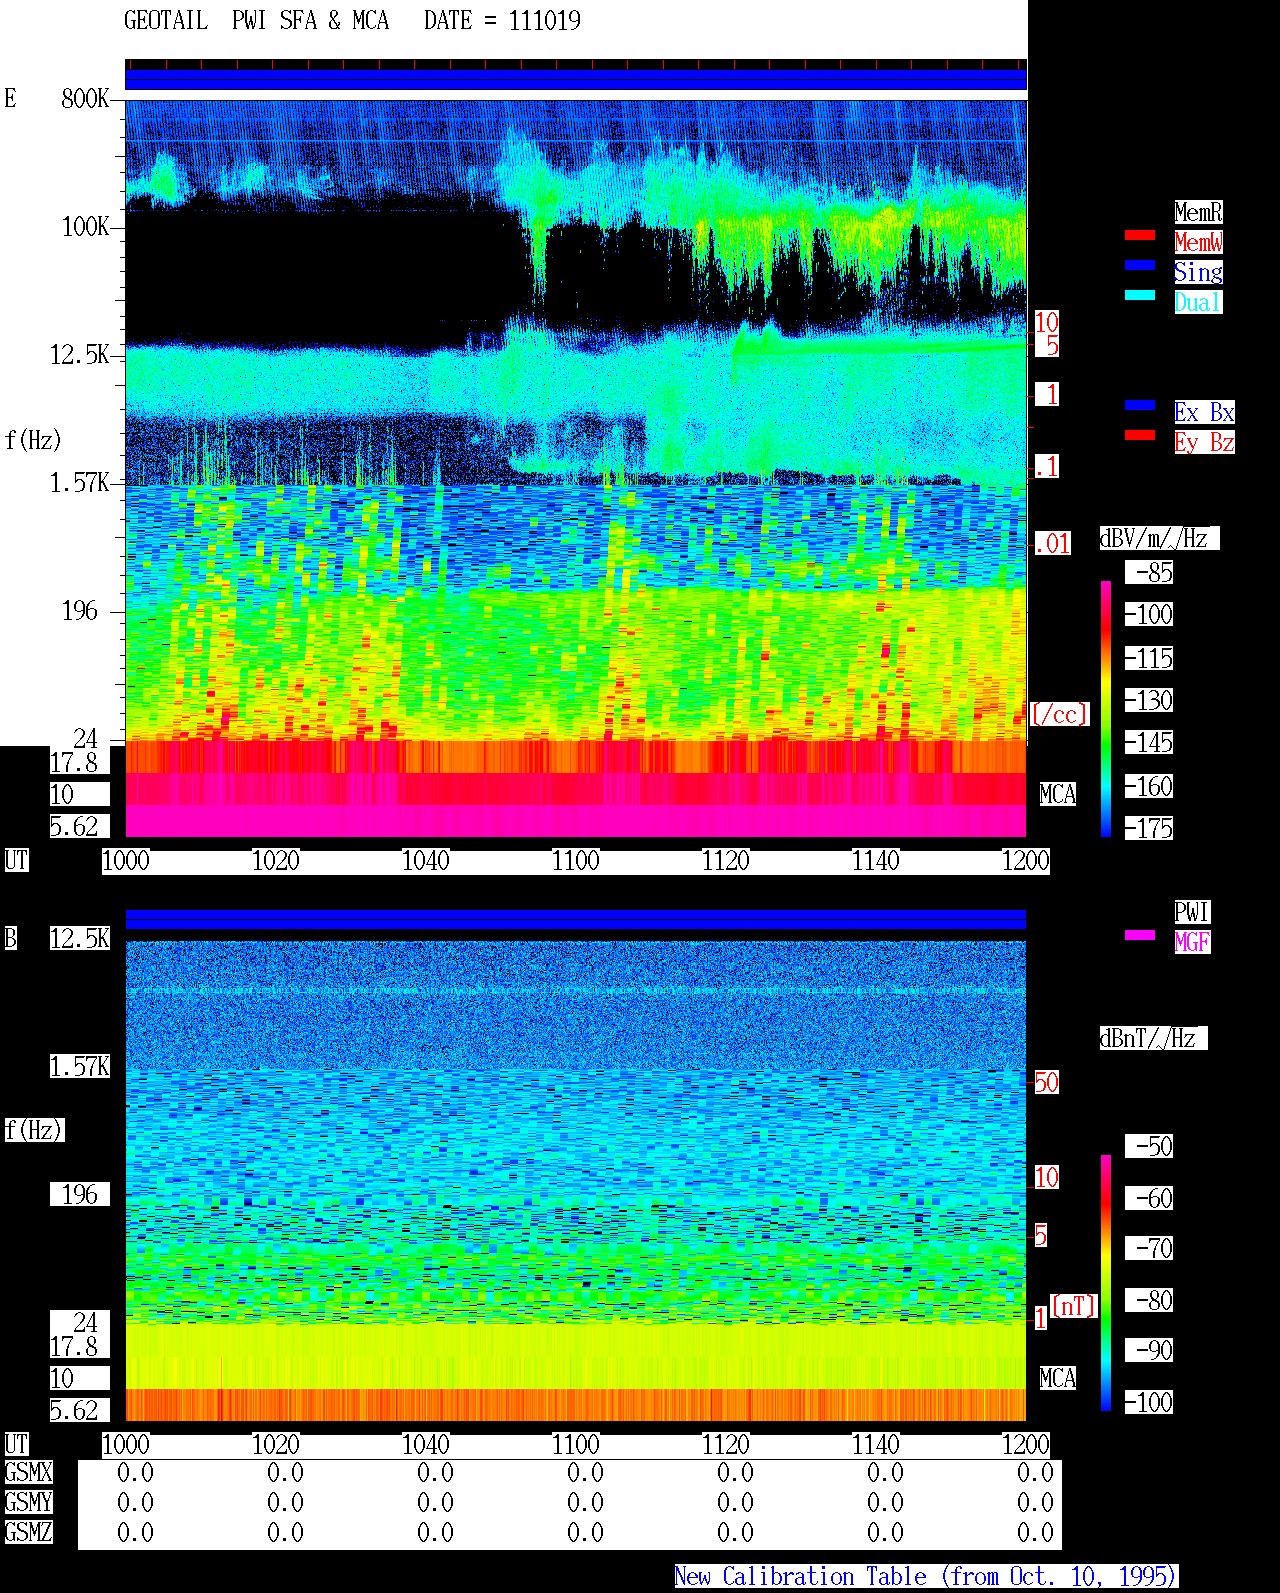Click the magenta MGF legend swatch

(x=1140, y=935)
